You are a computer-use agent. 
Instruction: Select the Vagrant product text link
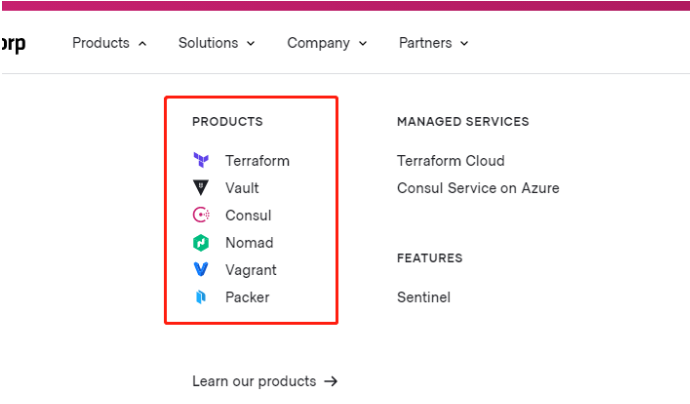point(251,270)
